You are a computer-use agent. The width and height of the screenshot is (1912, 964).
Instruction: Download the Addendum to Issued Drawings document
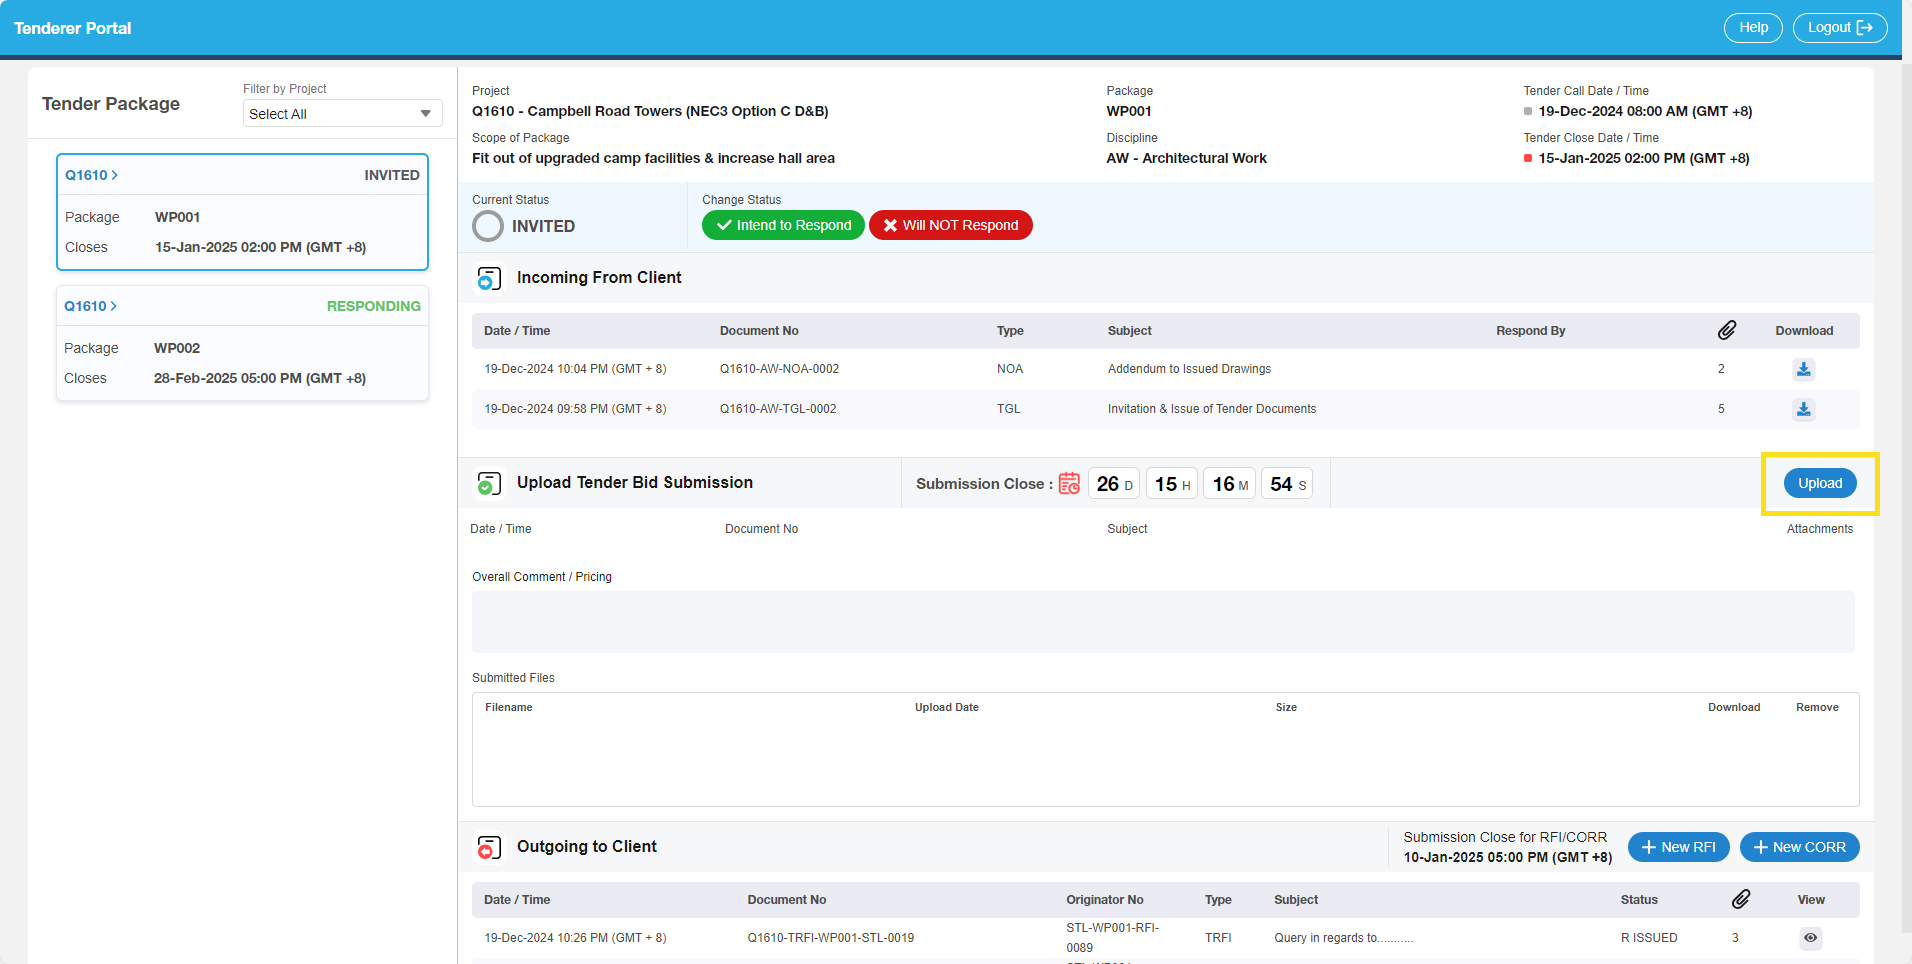coord(1803,369)
